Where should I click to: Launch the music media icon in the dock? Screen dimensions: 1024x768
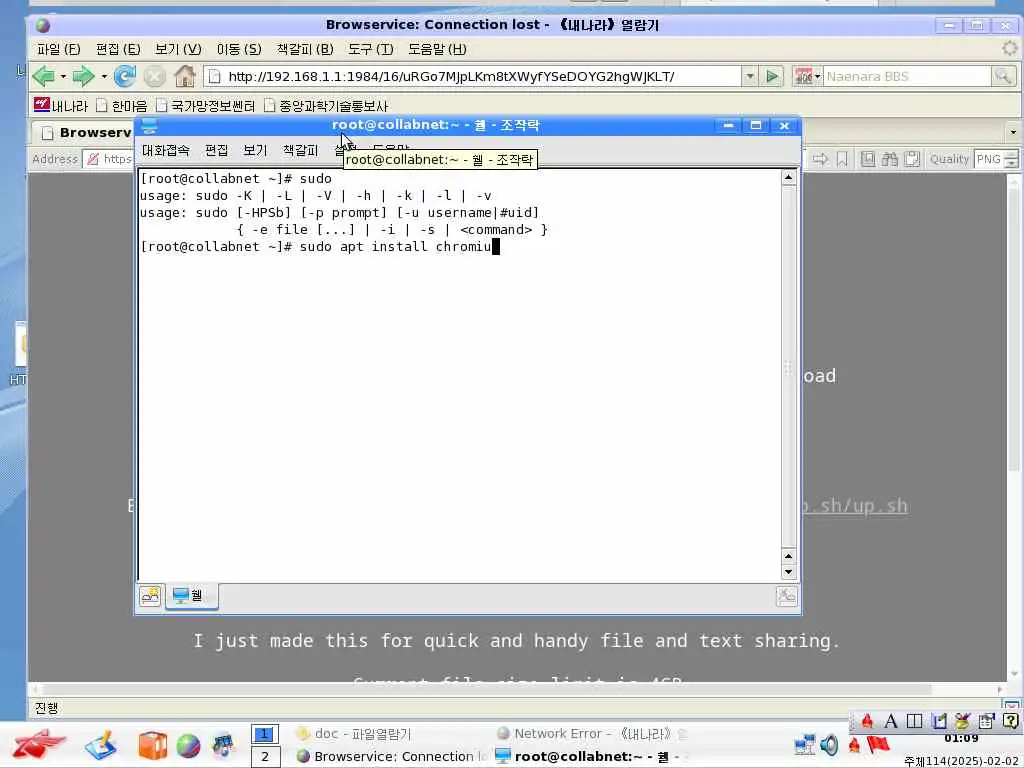click(223, 745)
